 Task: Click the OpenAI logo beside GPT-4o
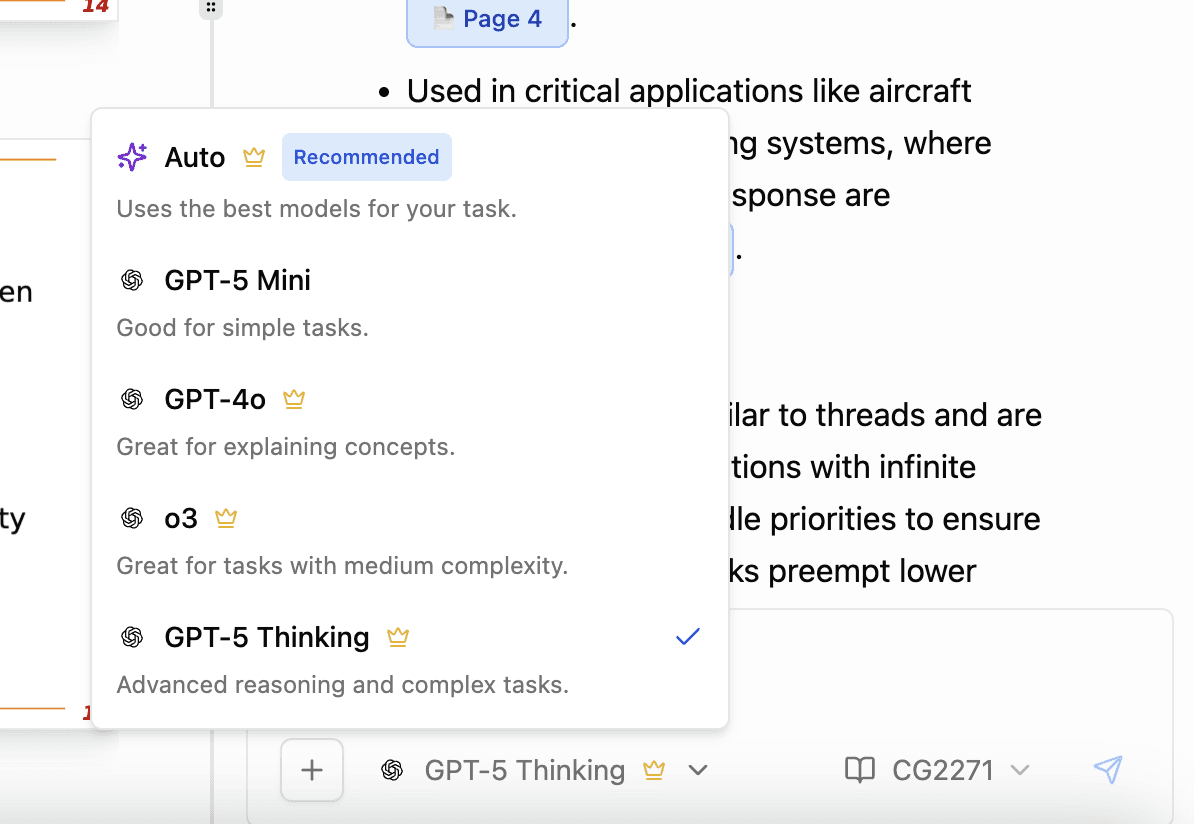click(132, 399)
